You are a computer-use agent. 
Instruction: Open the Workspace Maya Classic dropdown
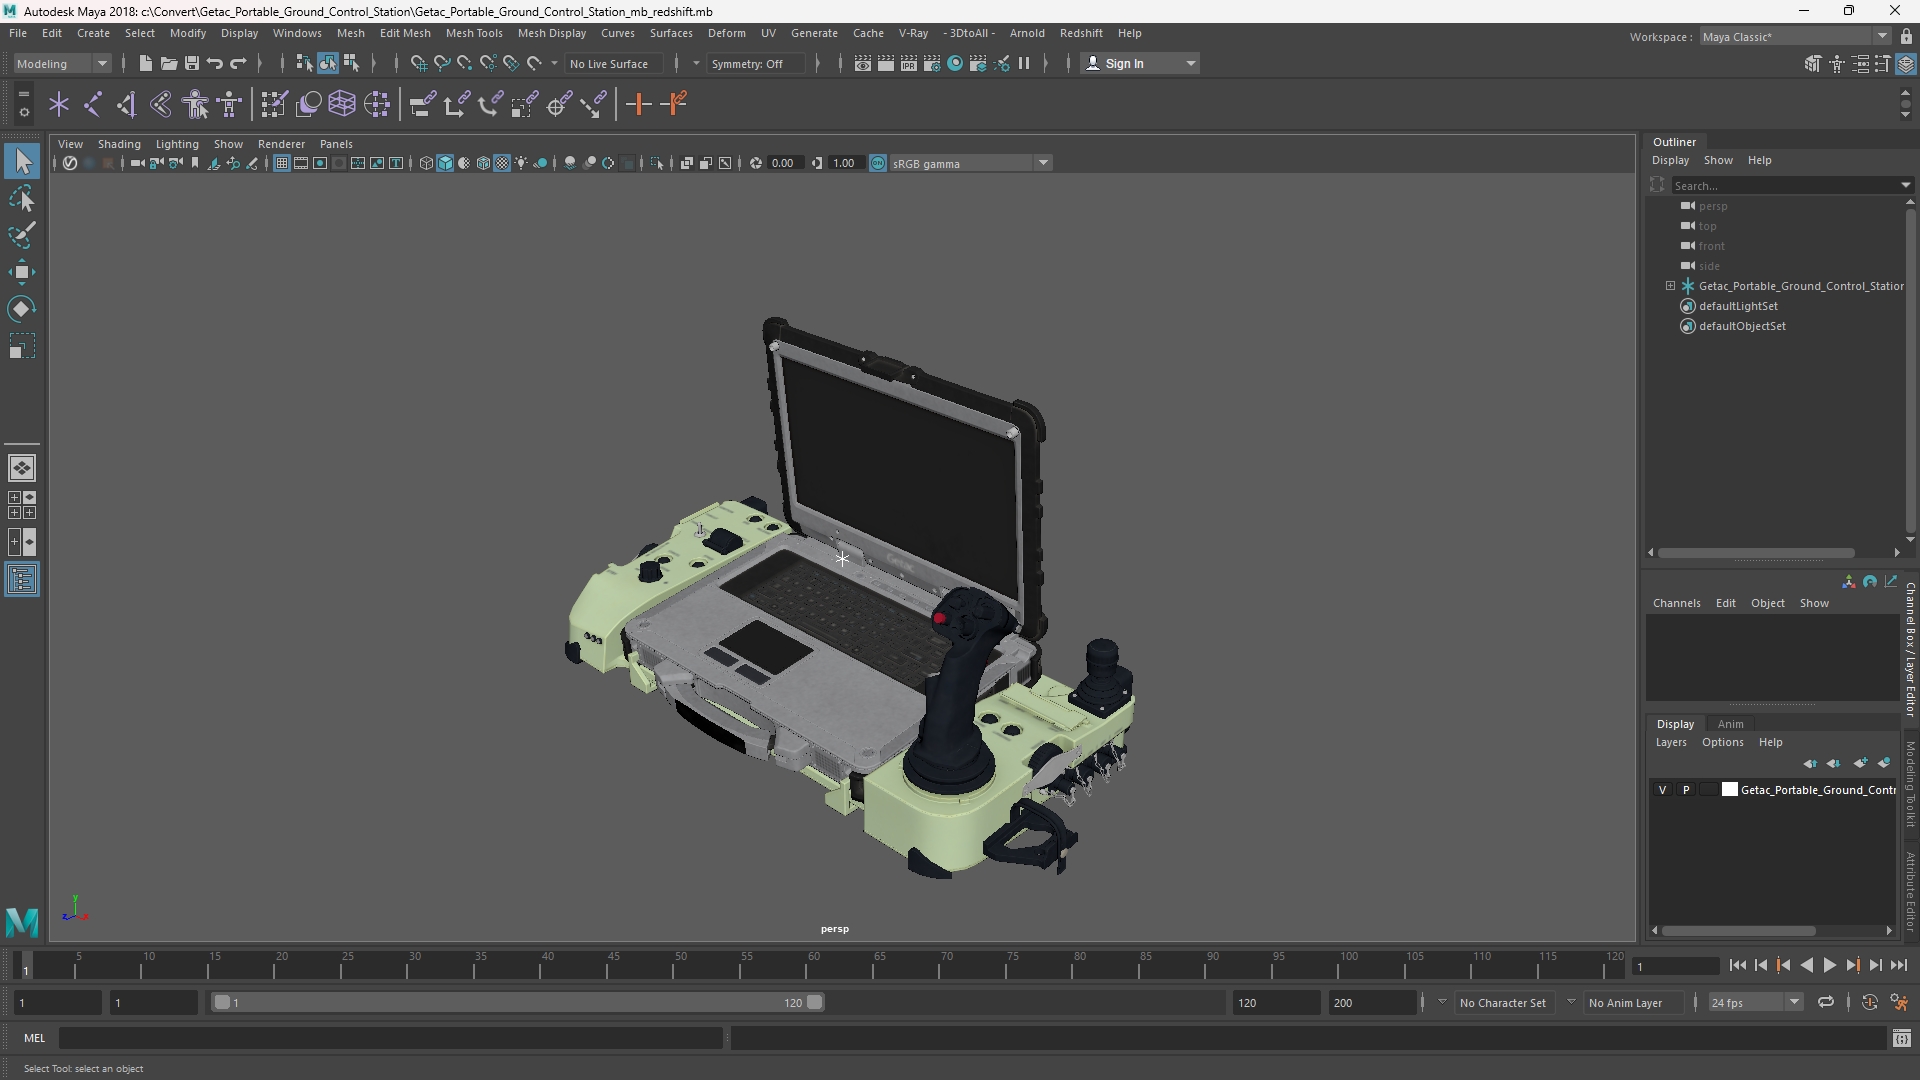tap(1795, 37)
